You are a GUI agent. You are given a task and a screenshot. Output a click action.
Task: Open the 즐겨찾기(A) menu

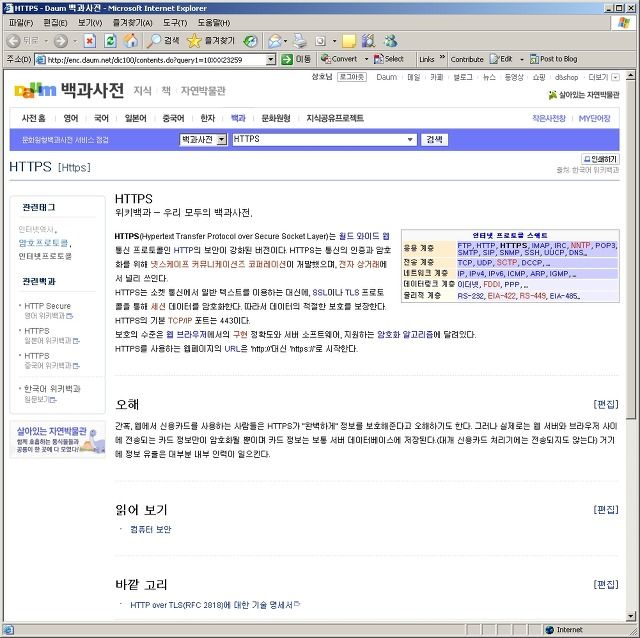[x=132, y=23]
